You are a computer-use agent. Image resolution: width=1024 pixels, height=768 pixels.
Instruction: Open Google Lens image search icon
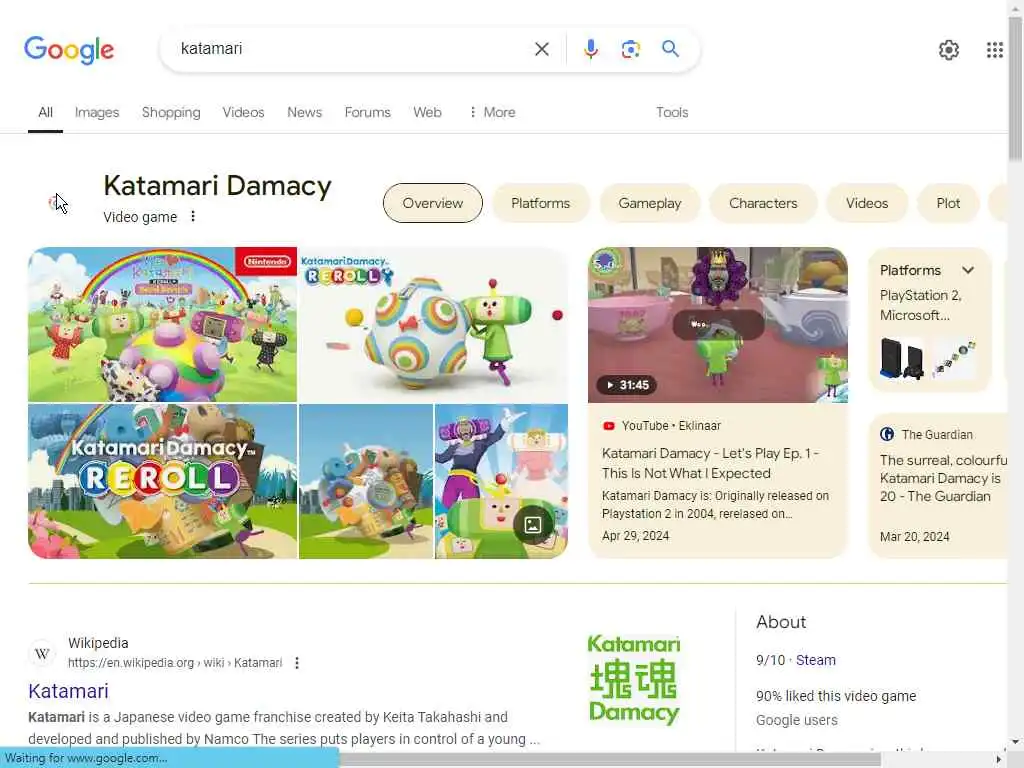[x=630, y=49]
